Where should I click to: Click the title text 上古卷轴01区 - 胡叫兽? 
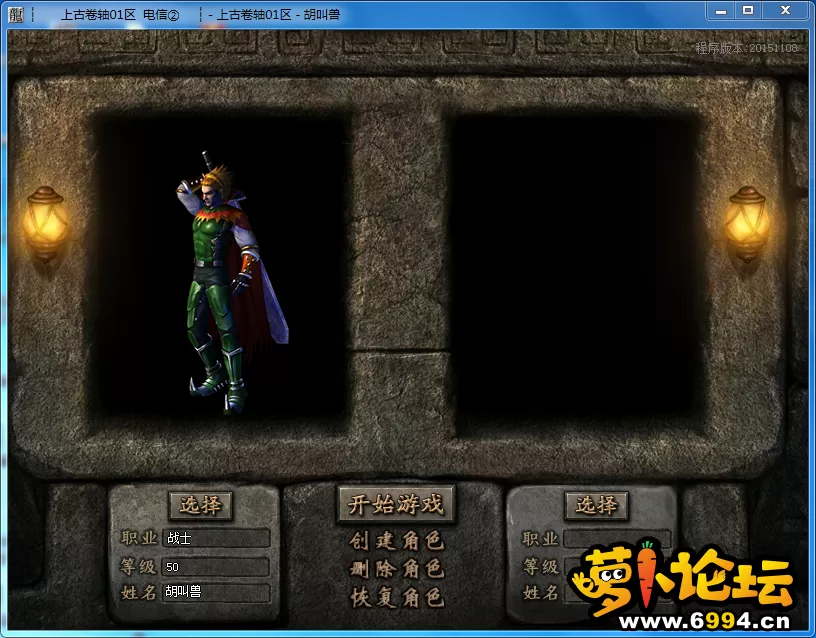(278, 15)
